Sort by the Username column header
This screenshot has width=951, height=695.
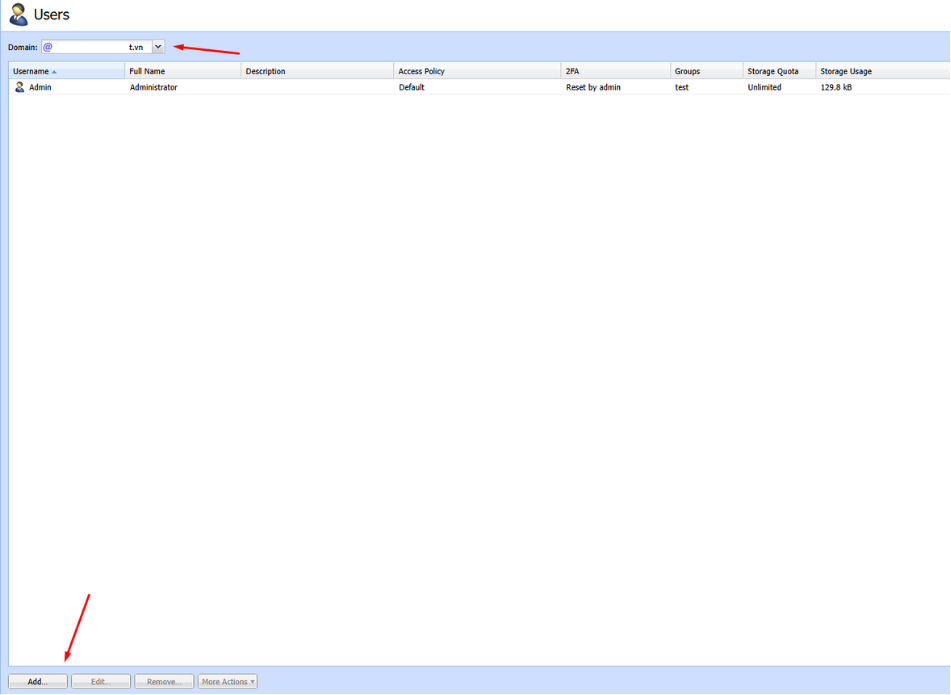[67, 71]
